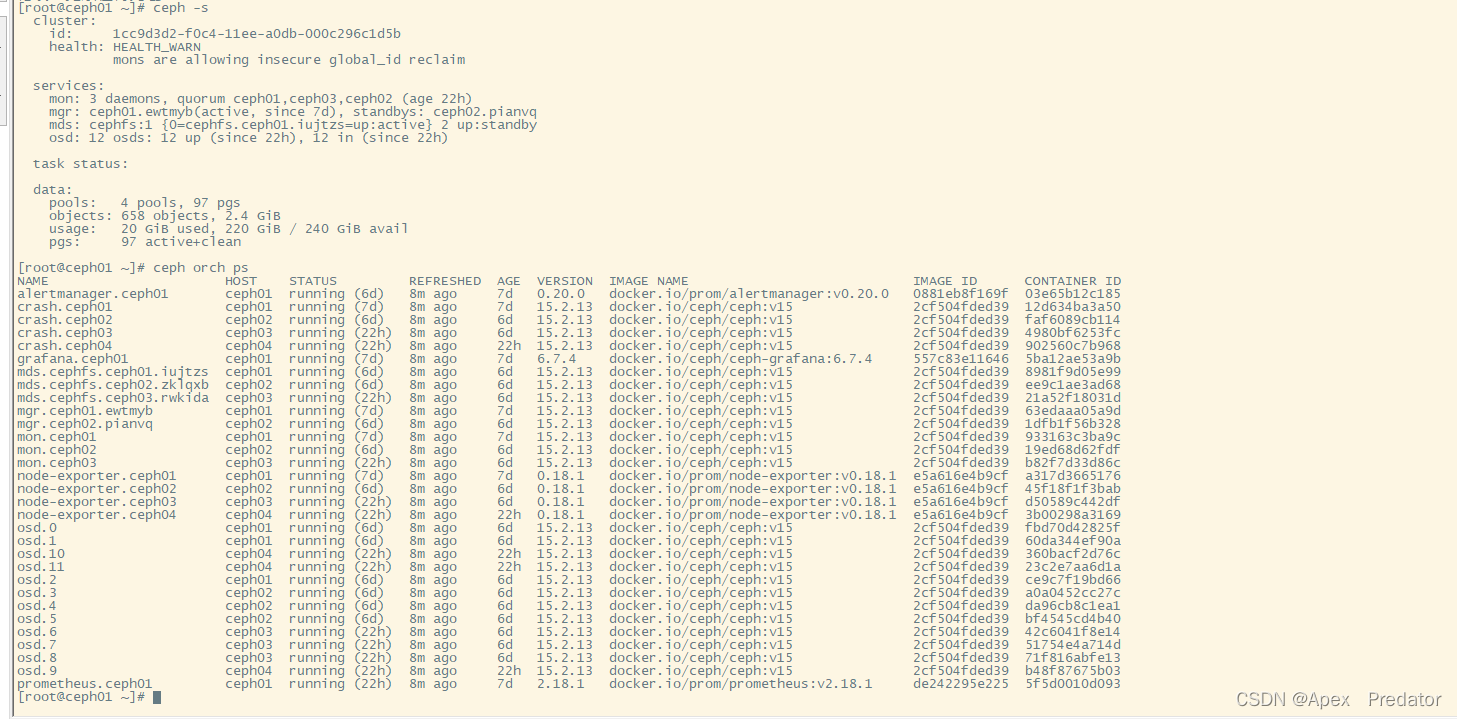Click mds.cephfs.ceph01.iujtzs daemon name
Screen dimensions: 1457x719
coord(113,372)
